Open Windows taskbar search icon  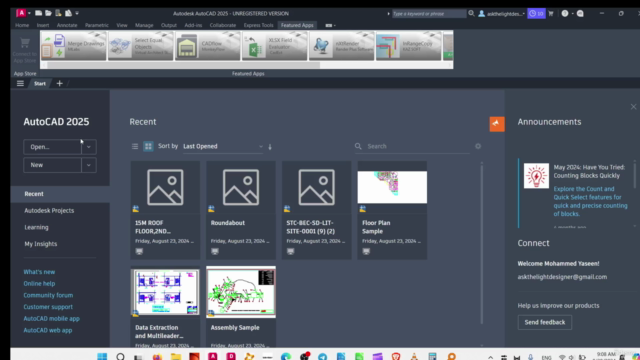[x=120, y=357]
